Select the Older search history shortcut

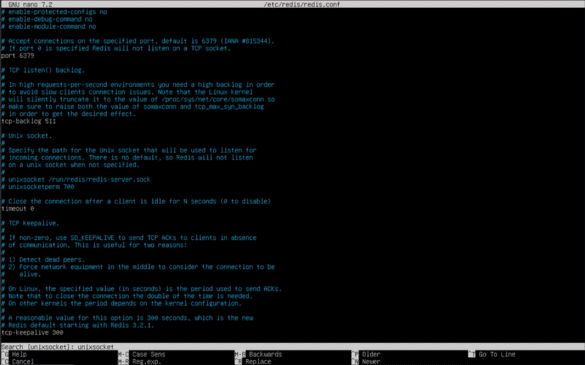coord(366,354)
